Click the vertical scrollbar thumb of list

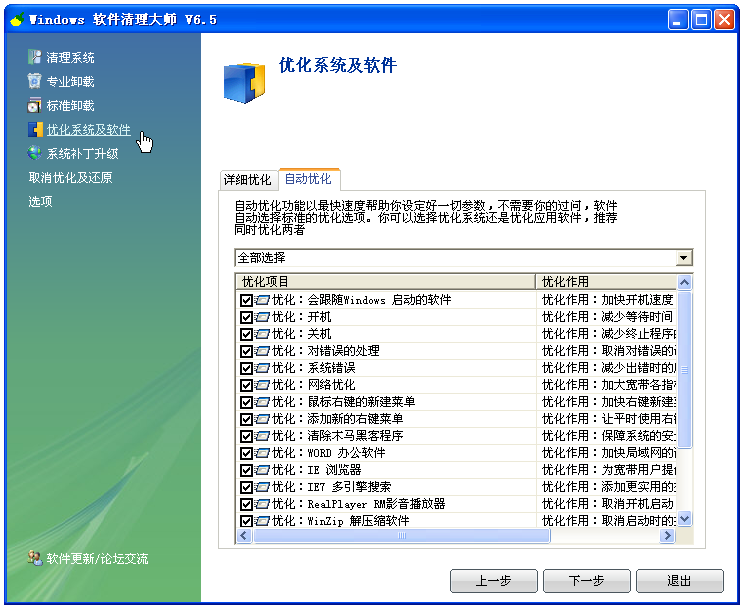click(x=684, y=370)
